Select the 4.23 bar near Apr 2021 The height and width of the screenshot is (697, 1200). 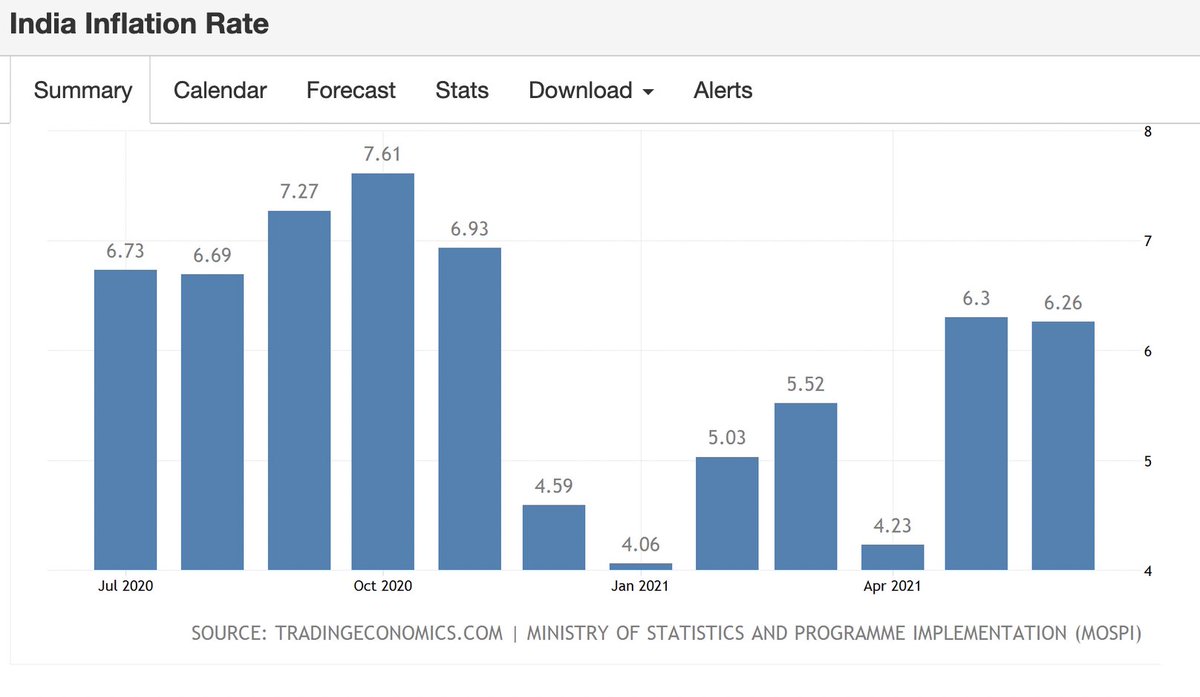891,556
